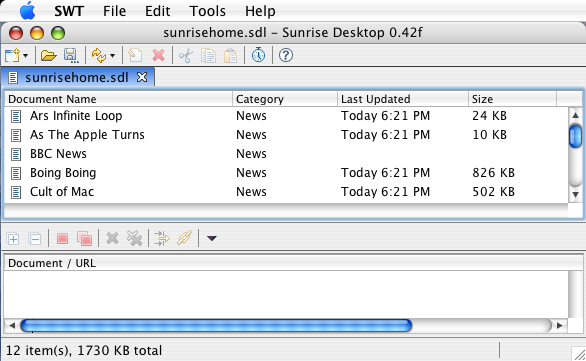
Task: Open the File menu
Action: (x=114, y=11)
